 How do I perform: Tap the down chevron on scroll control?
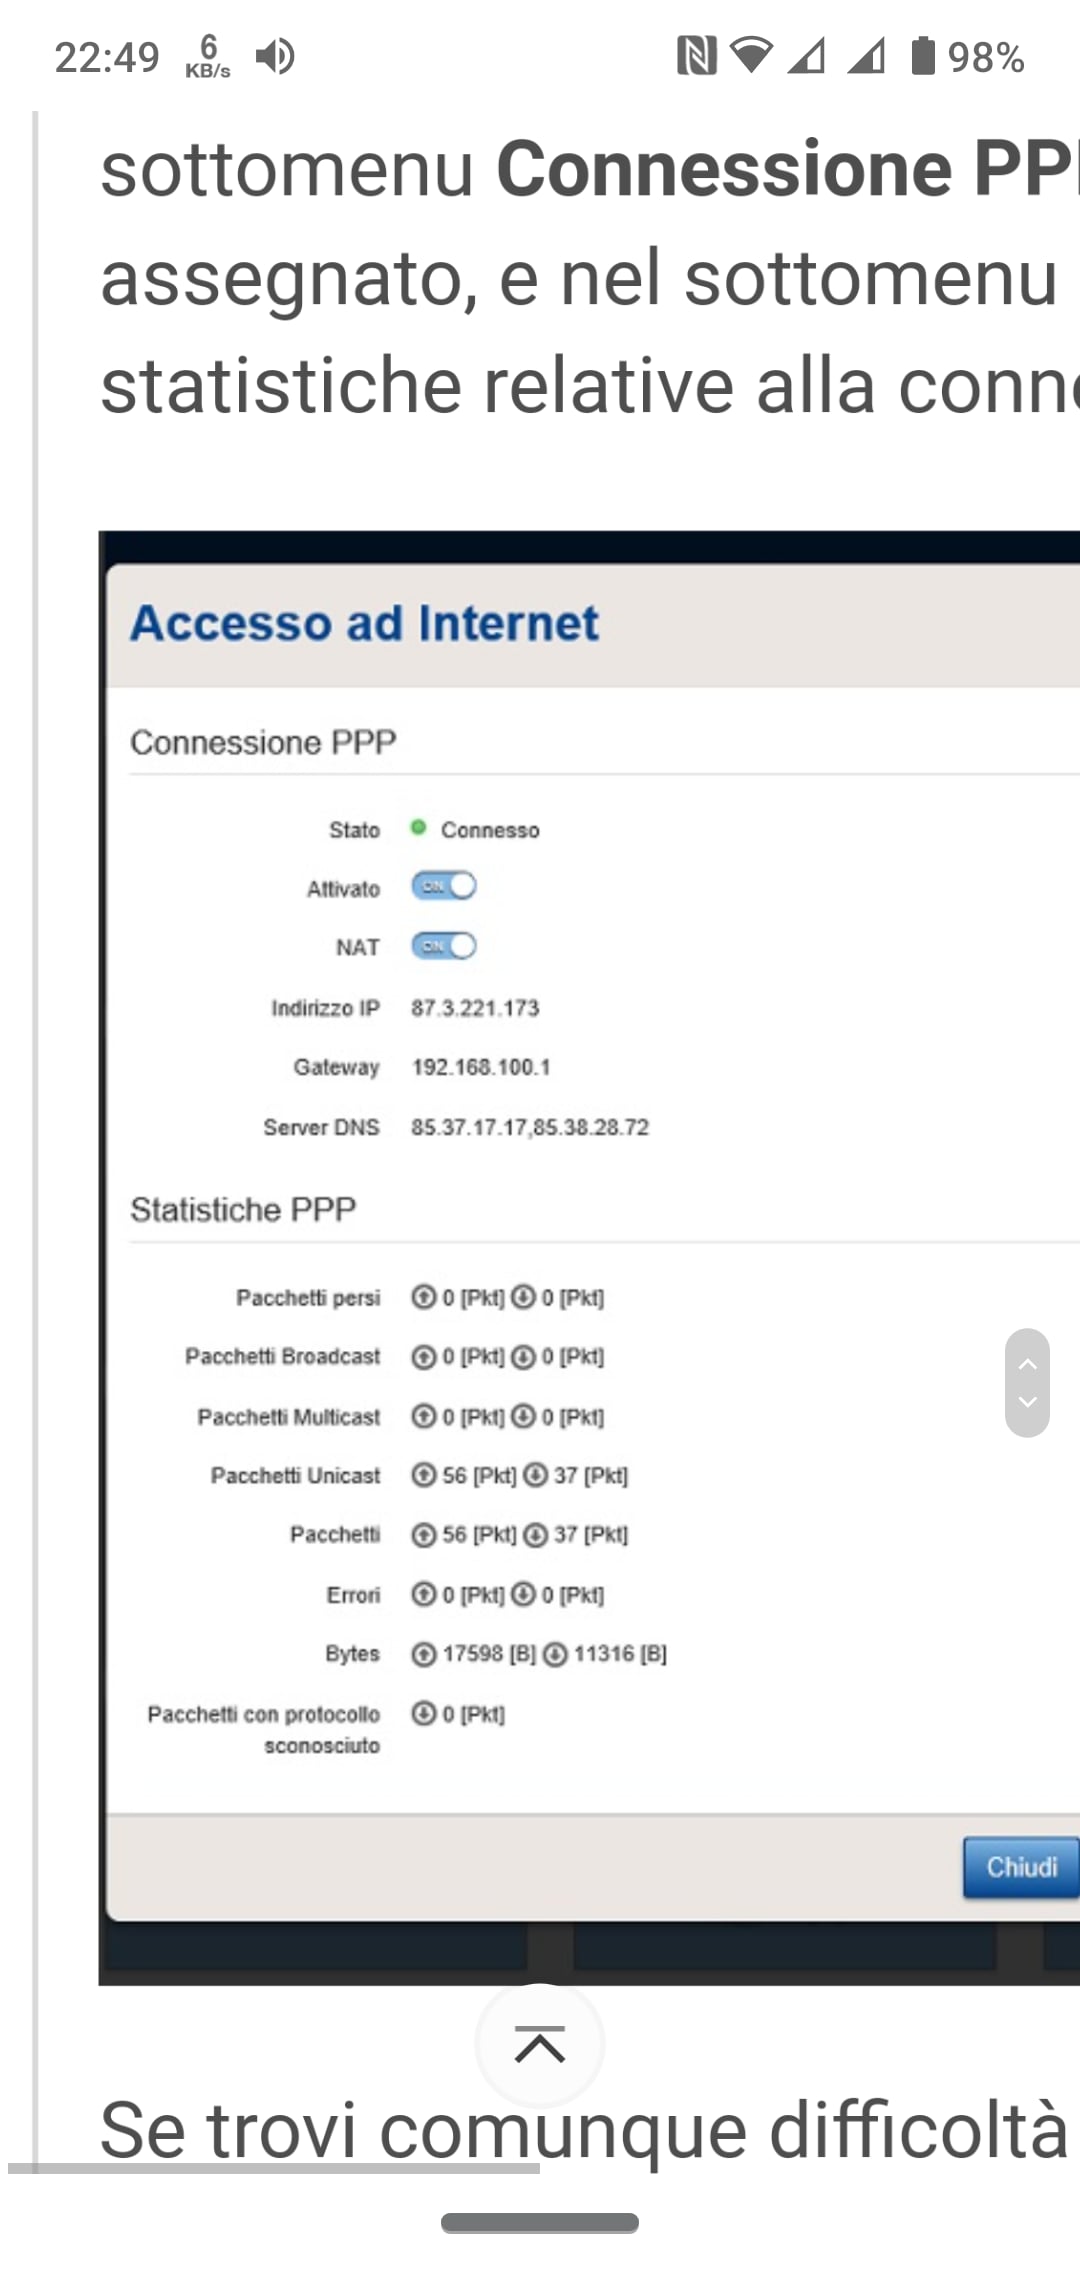[1027, 1402]
